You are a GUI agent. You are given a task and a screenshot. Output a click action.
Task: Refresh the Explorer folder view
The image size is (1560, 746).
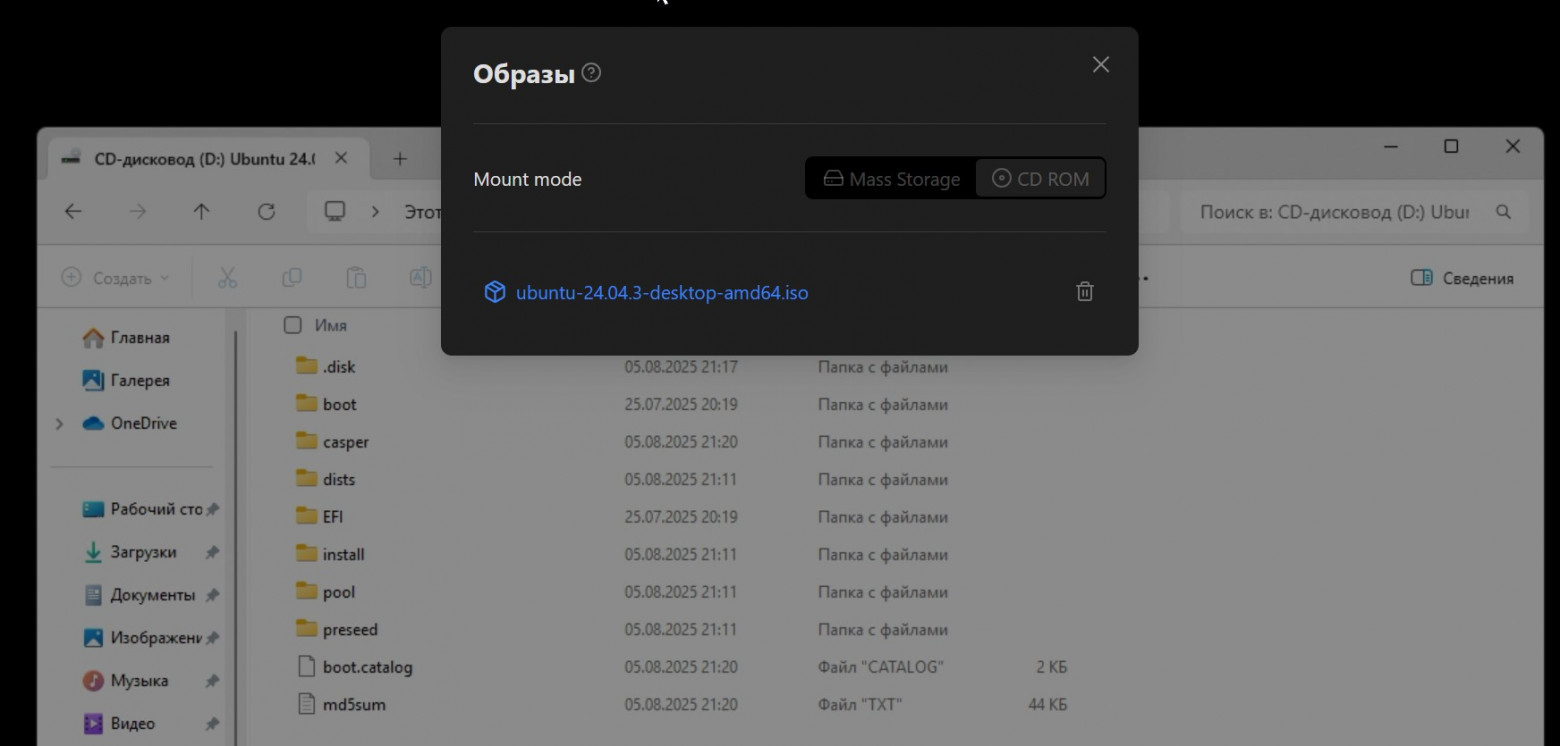pos(266,212)
